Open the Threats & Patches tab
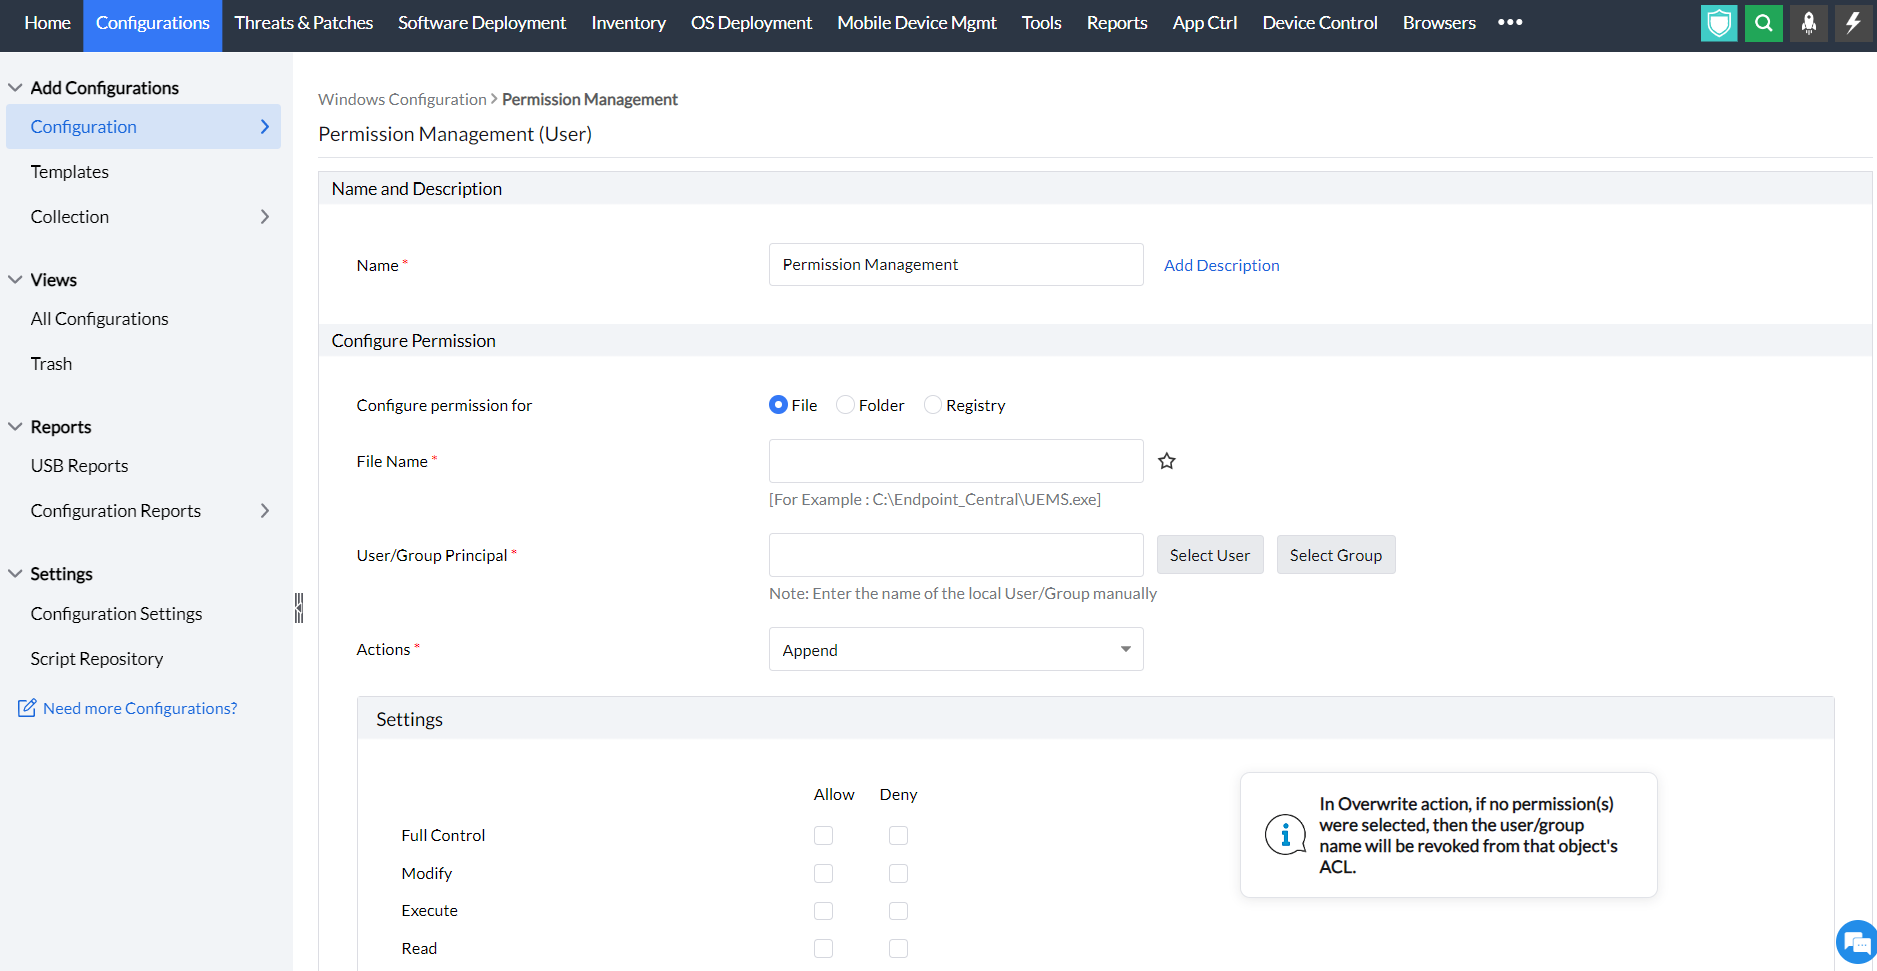1877x971 pixels. click(303, 23)
